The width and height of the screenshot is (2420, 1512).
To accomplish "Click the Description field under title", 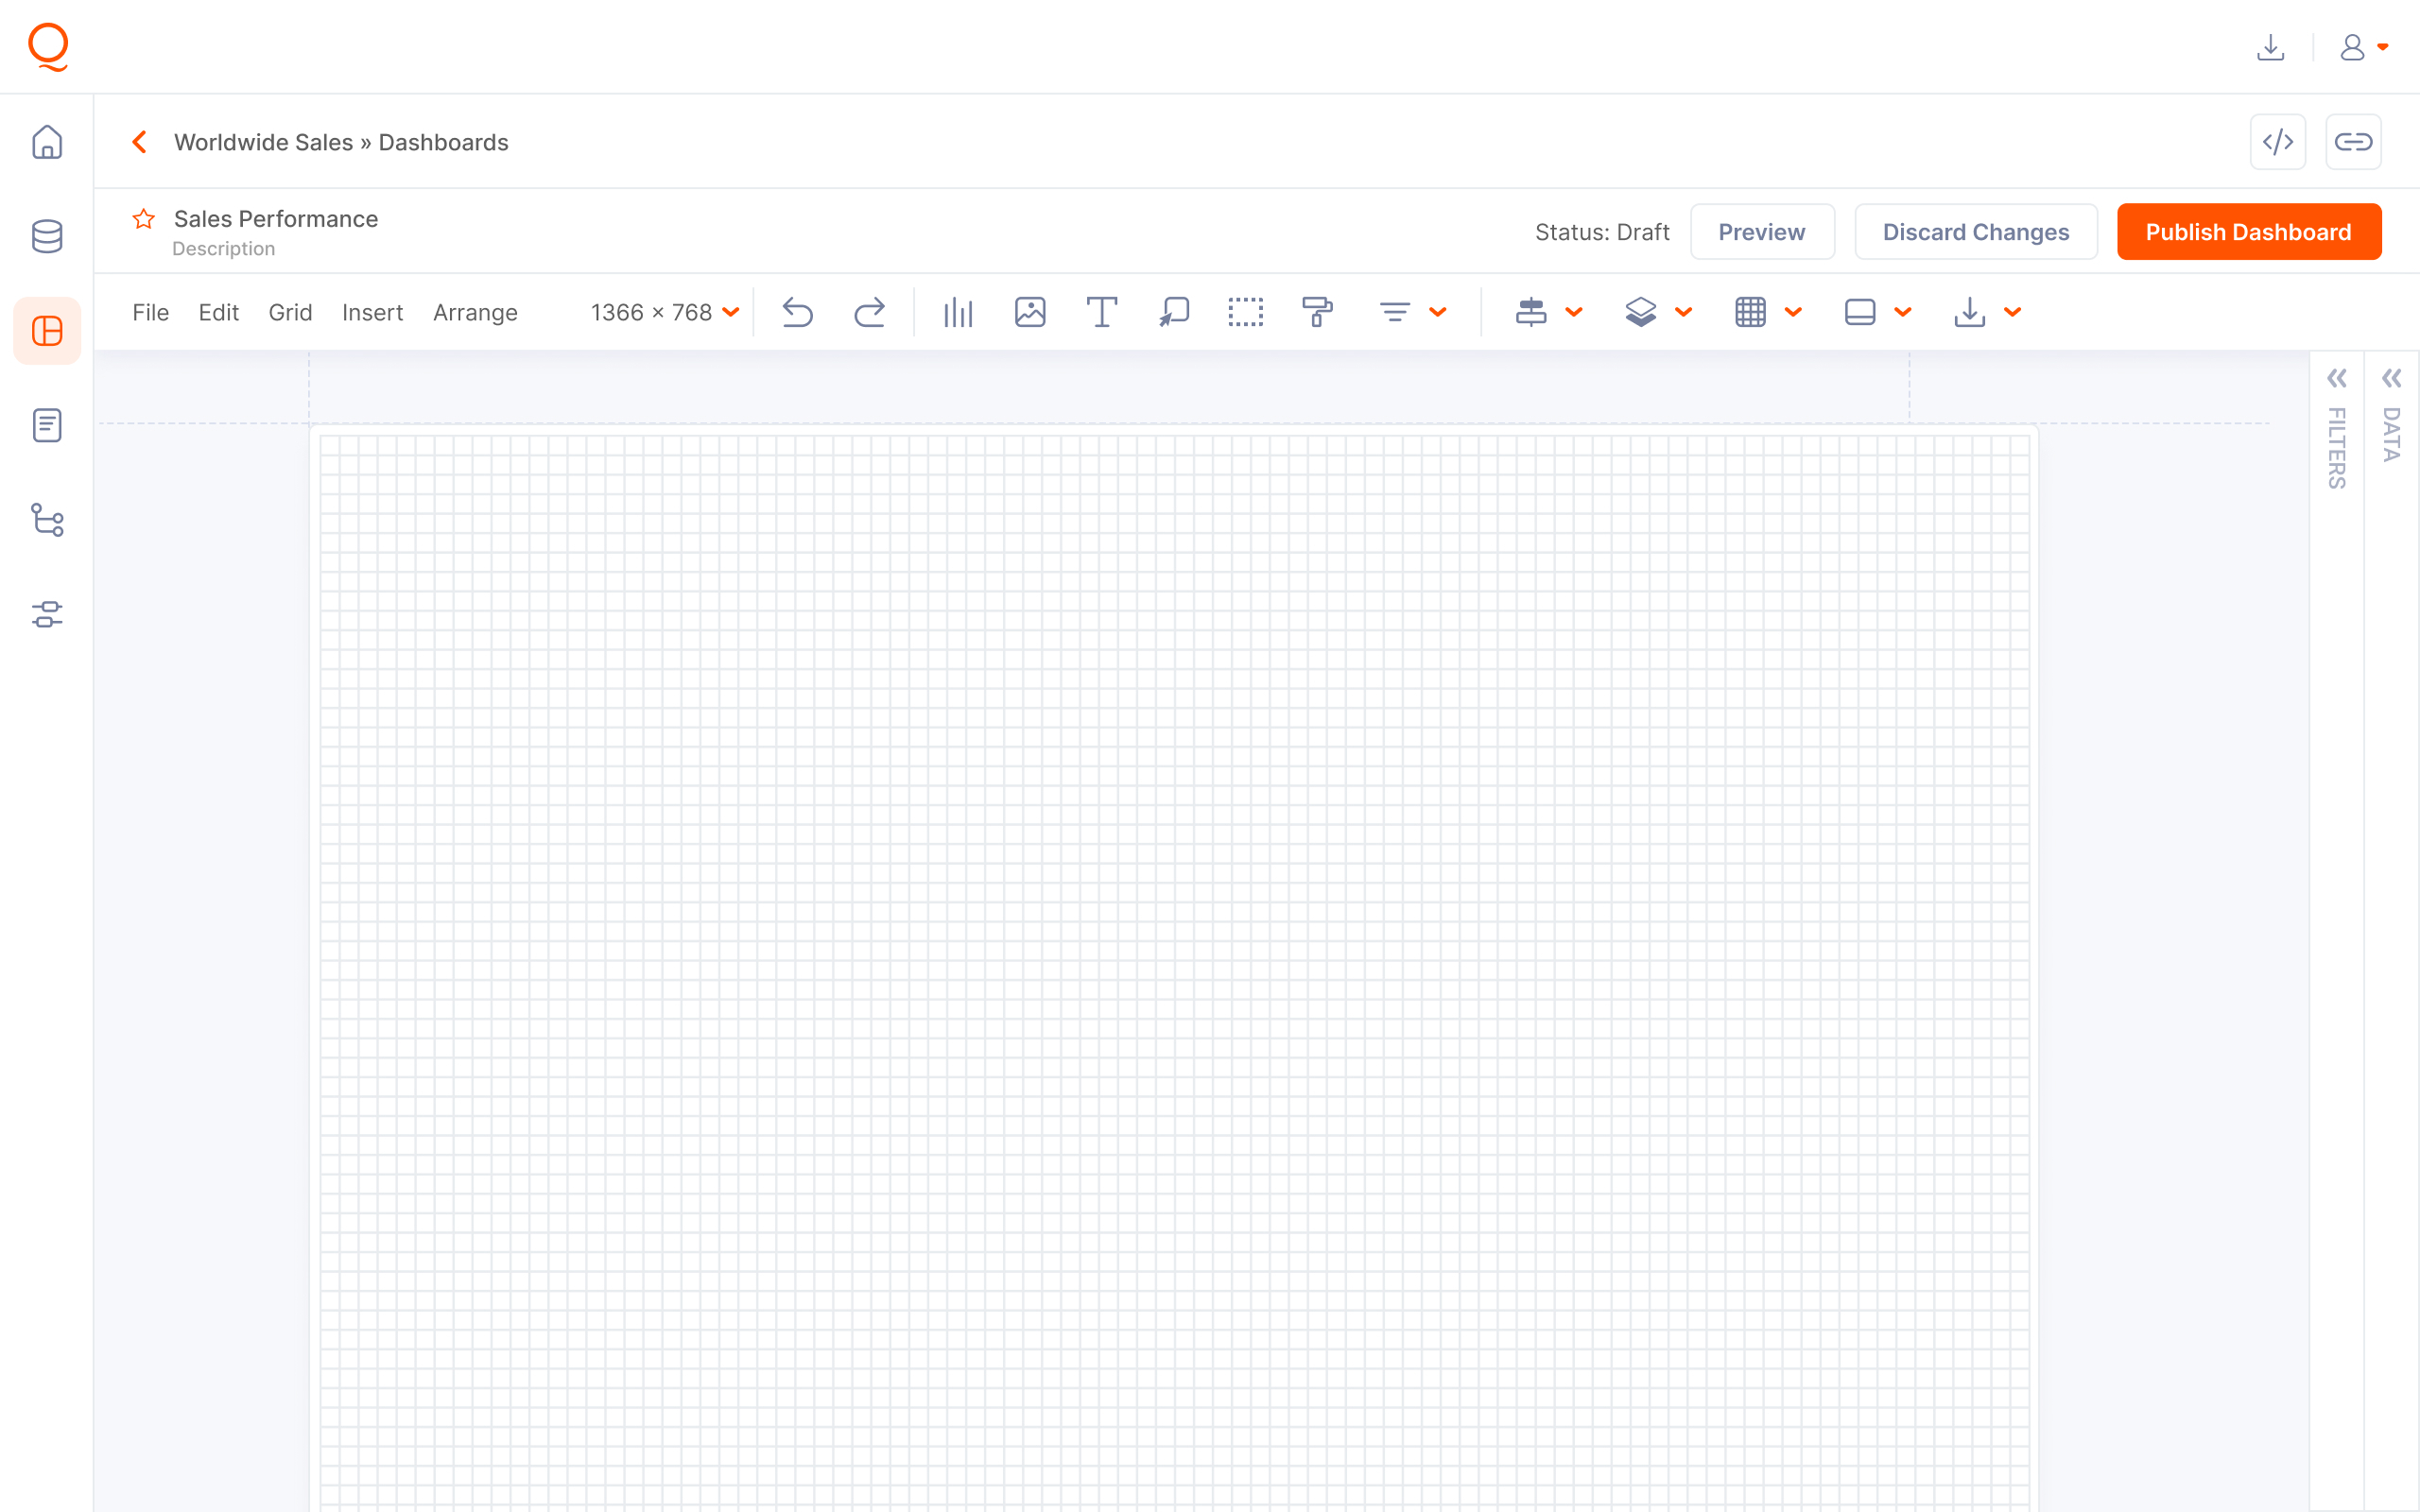I will 224,249.
